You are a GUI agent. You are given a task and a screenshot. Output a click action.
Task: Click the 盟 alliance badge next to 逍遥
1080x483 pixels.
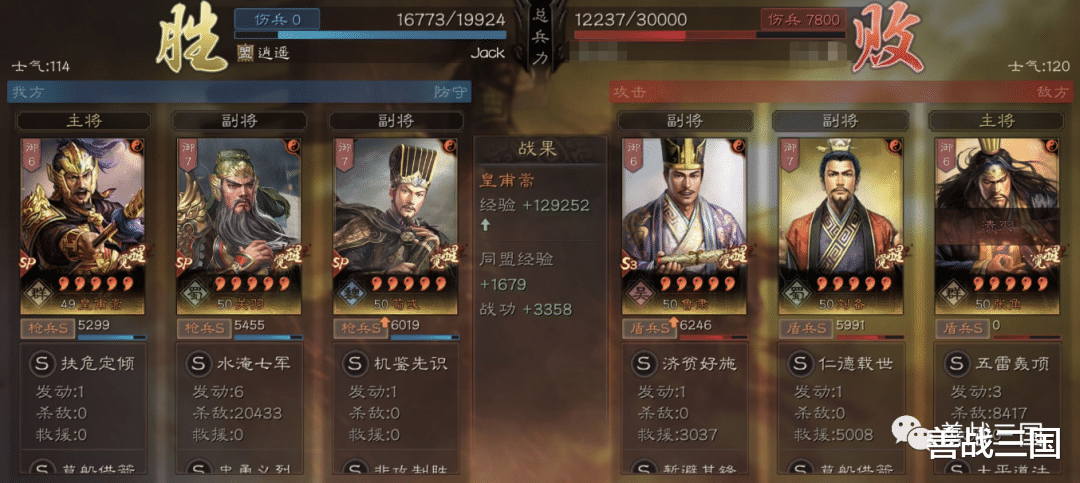[x=245, y=53]
